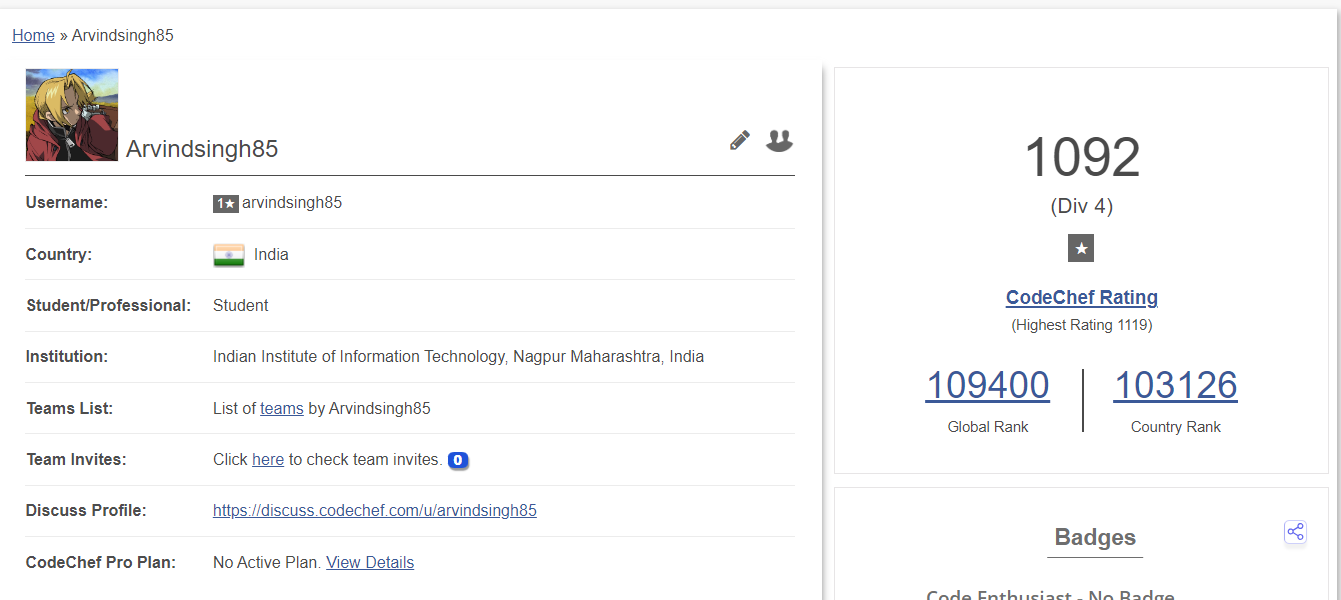1341x600 pixels.
Task: Open the profile avatar picture
Action: [x=72, y=115]
